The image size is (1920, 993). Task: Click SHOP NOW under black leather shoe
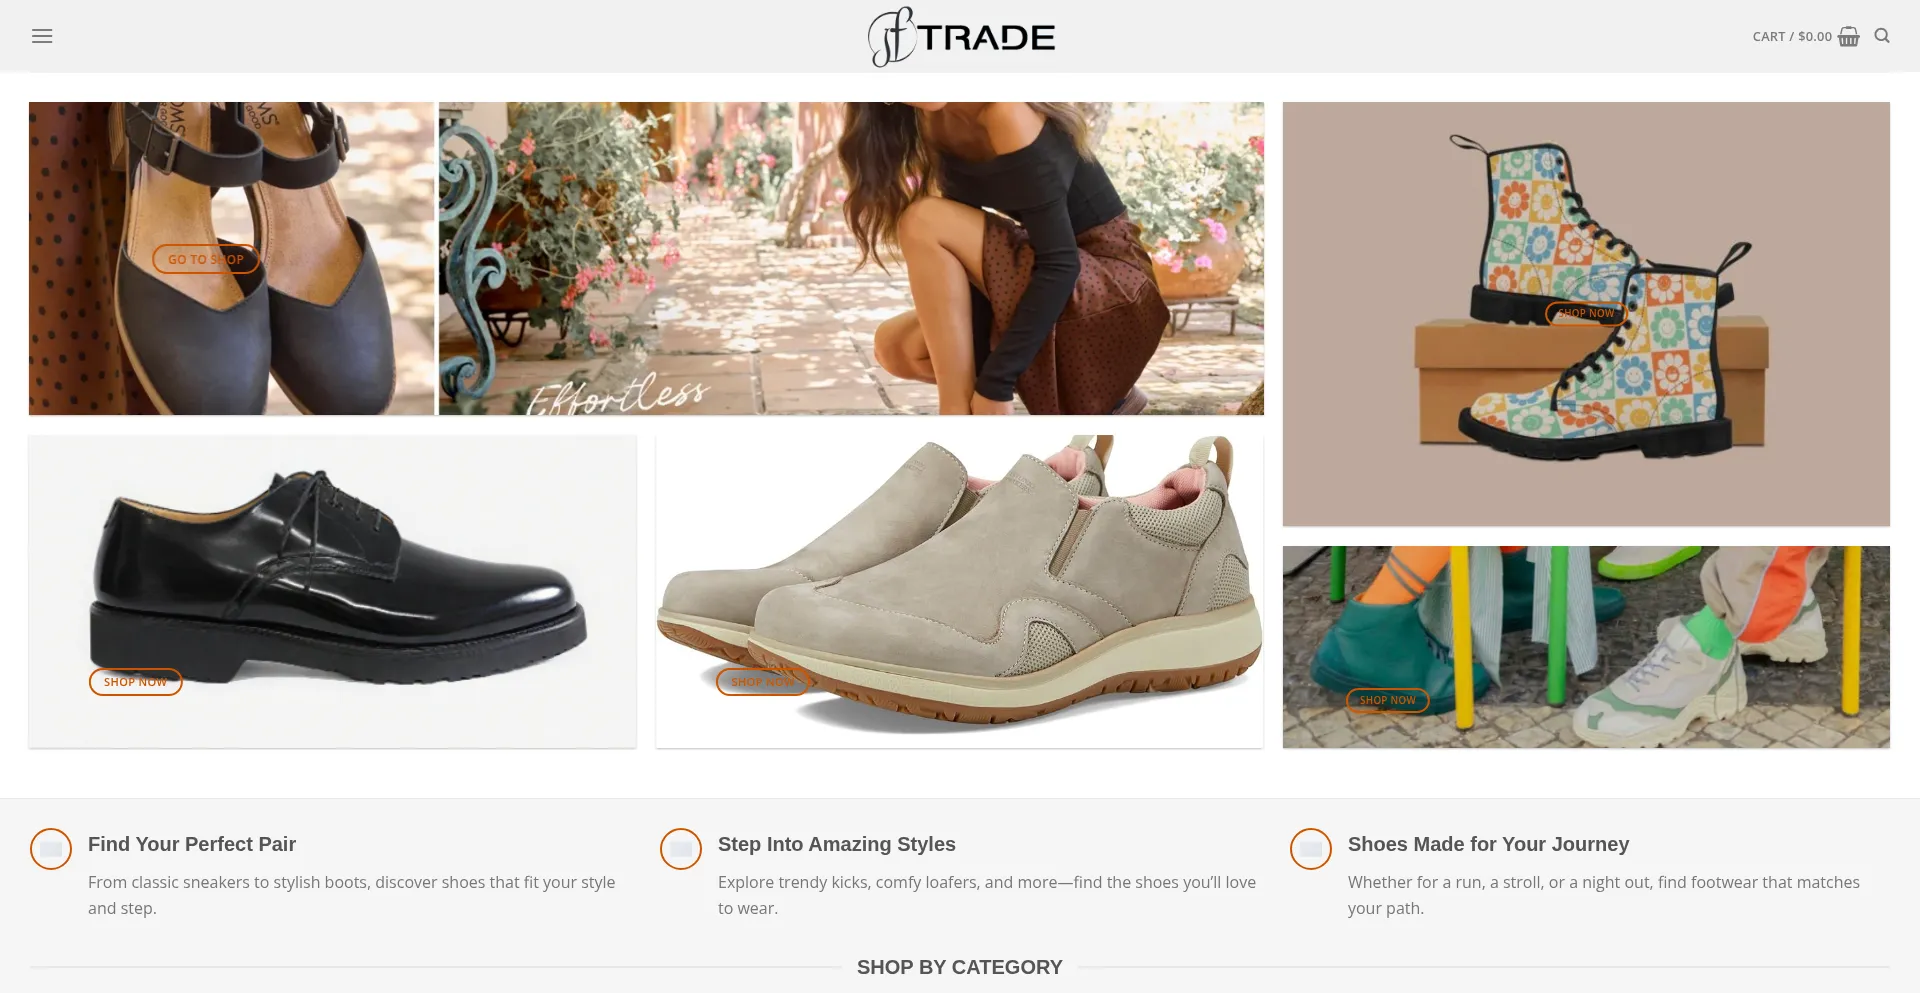click(136, 682)
